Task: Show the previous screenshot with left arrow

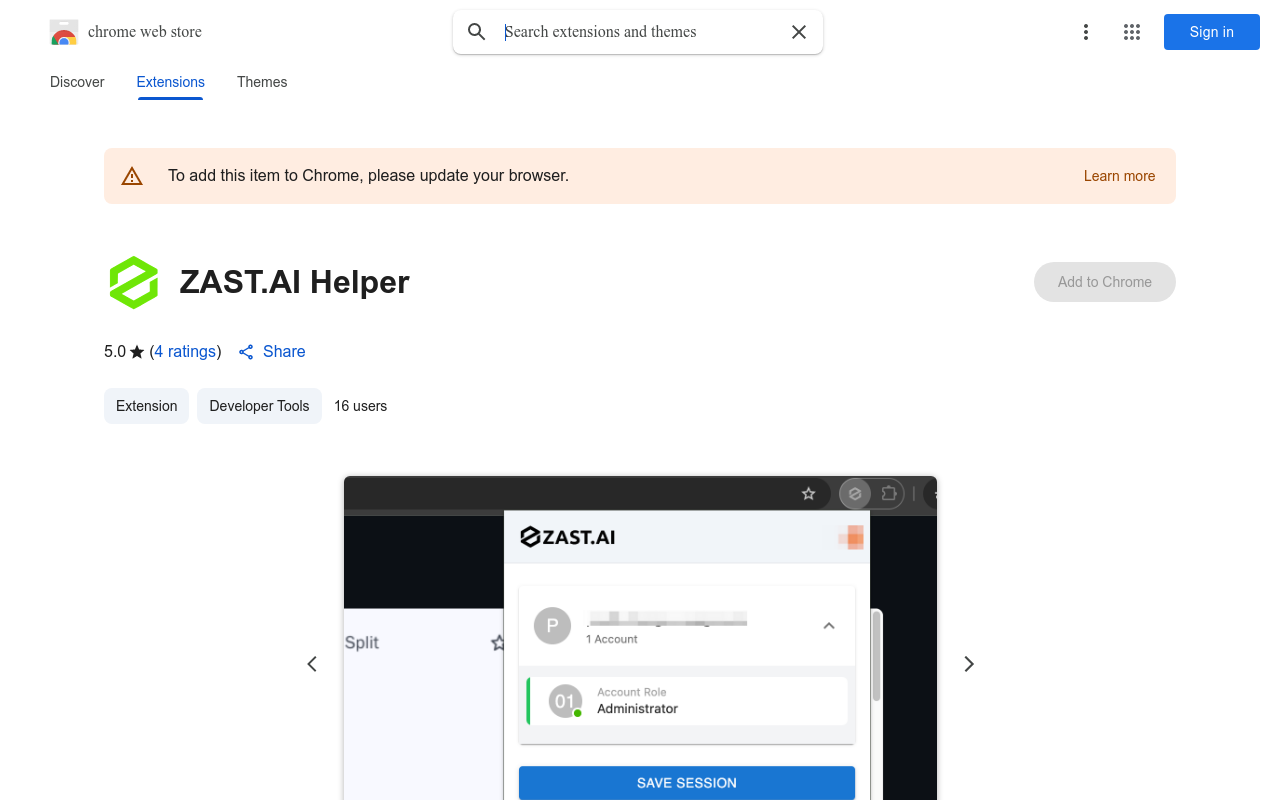Action: 312,664
